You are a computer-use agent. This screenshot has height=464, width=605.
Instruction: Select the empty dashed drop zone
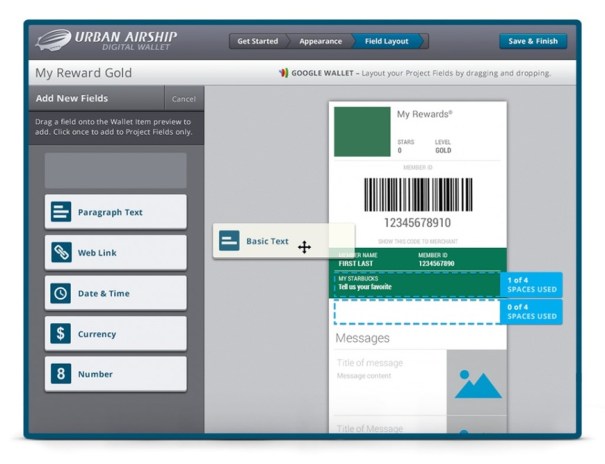[419, 311]
